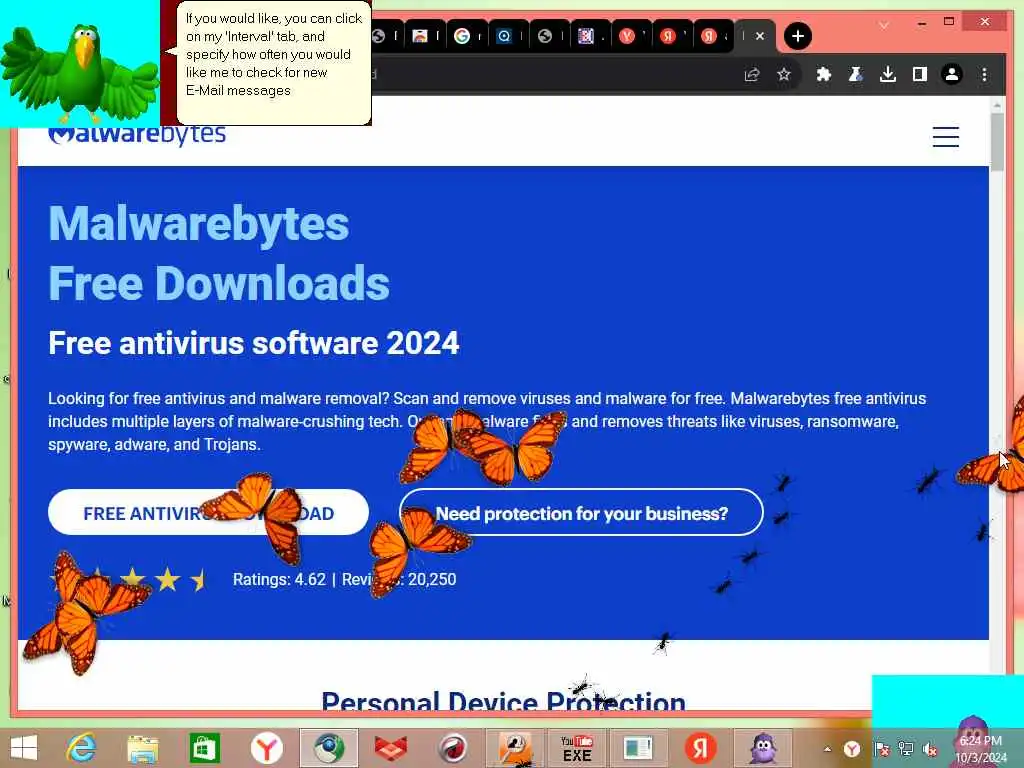1024x768 pixels.
Task: Switch to the colorful picture favicon tab
Action: (420, 36)
